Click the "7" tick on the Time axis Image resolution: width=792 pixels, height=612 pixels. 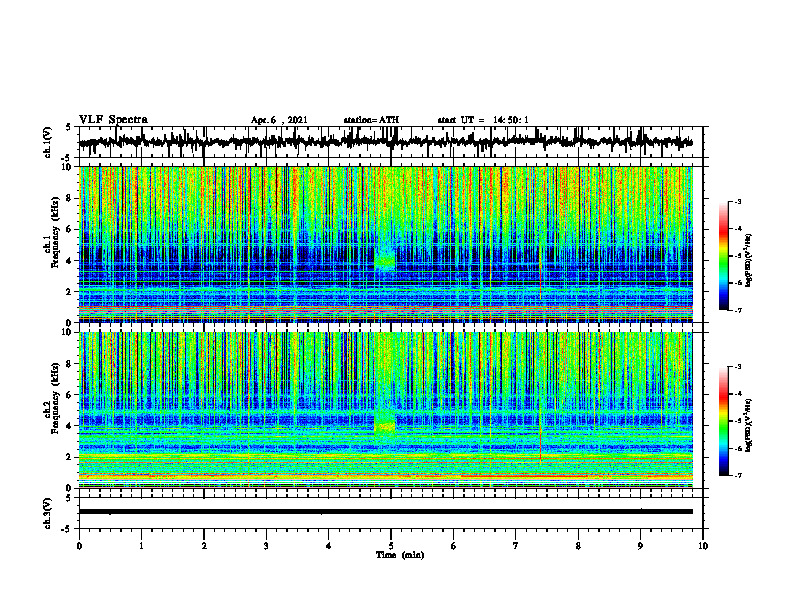tap(516, 546)
